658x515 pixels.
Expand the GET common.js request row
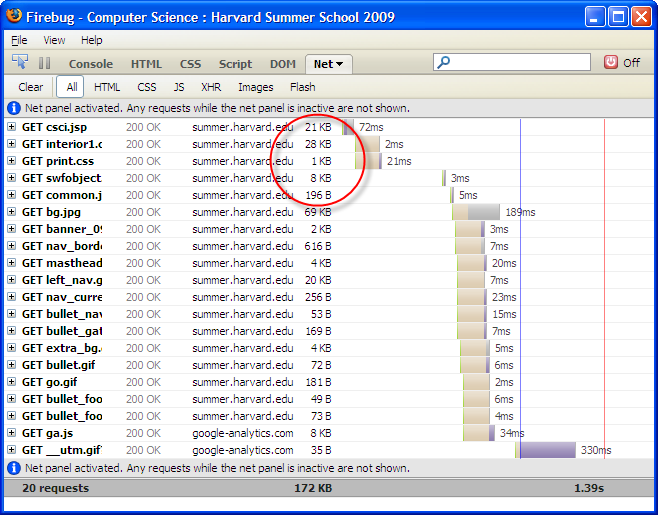pos(11,195)
